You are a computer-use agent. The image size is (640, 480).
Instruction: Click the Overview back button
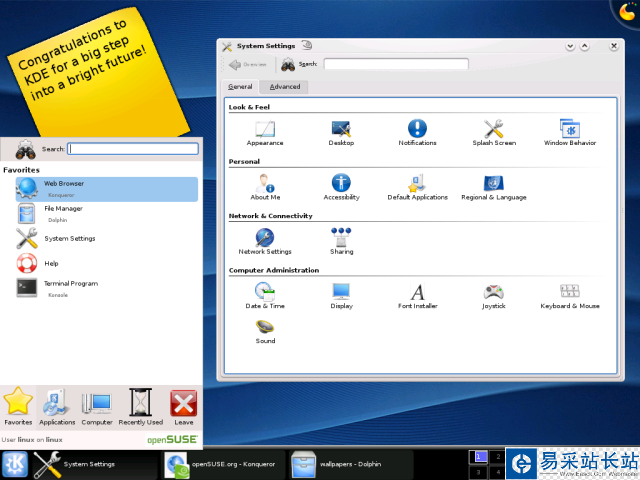point(248,64)
